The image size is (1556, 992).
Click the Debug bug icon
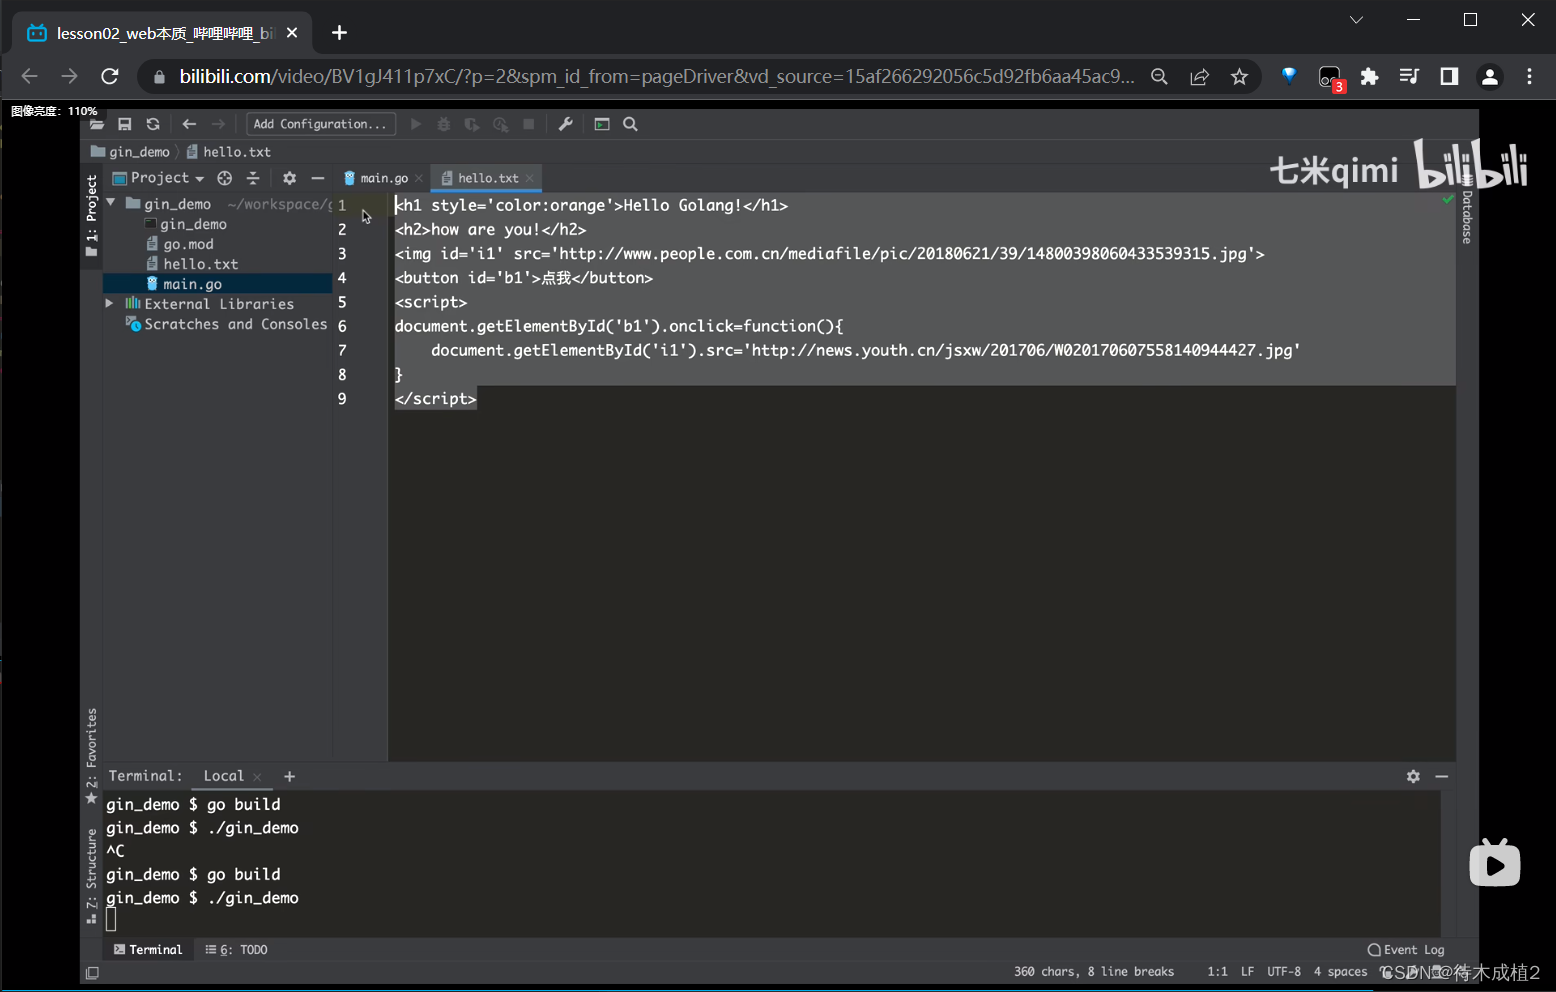pyautogui.click(x=444, y=124)
